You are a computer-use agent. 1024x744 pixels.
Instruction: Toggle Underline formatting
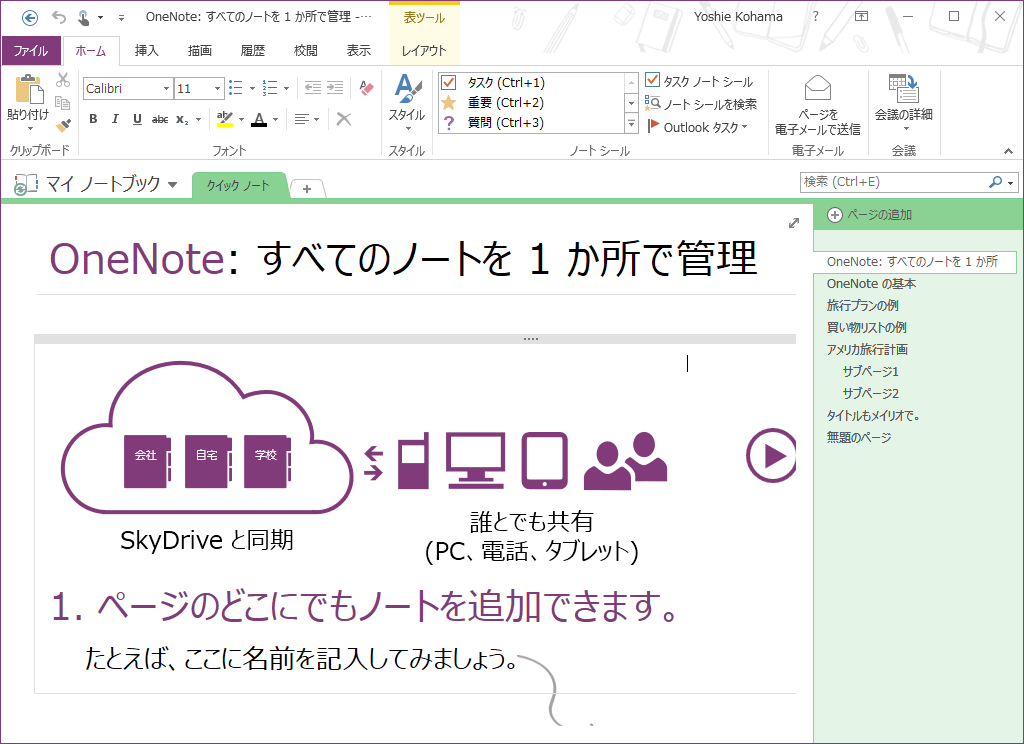[x=137, y=119]
